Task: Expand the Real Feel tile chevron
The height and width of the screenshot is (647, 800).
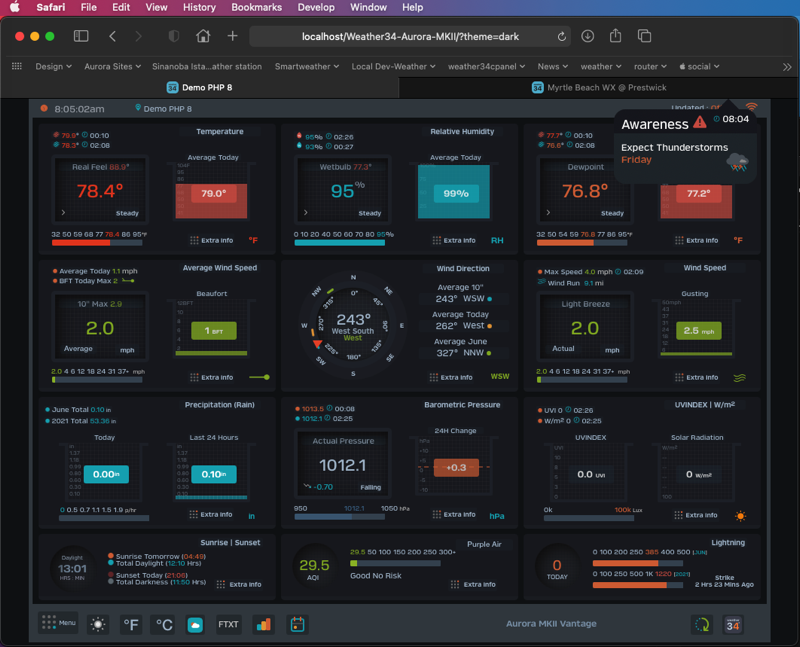Action: point(63,212)
